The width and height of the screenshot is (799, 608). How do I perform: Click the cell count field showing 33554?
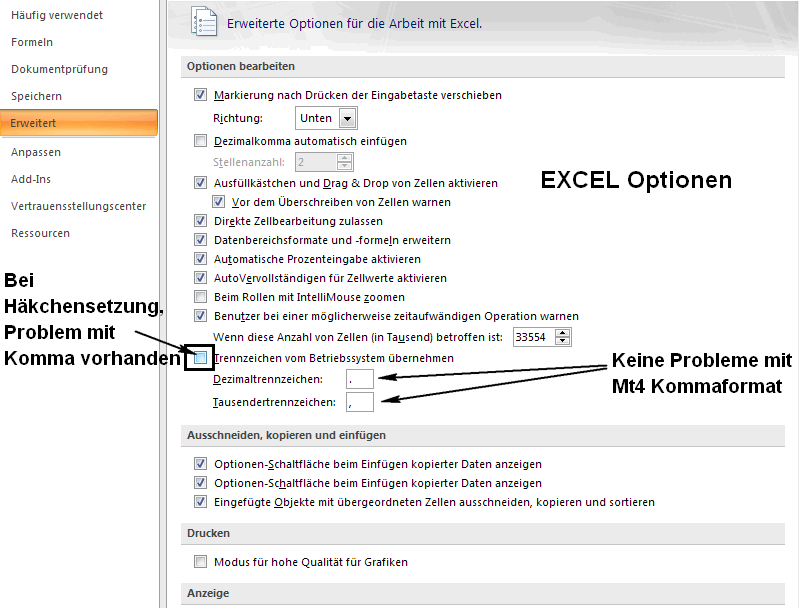pos(534,337)
